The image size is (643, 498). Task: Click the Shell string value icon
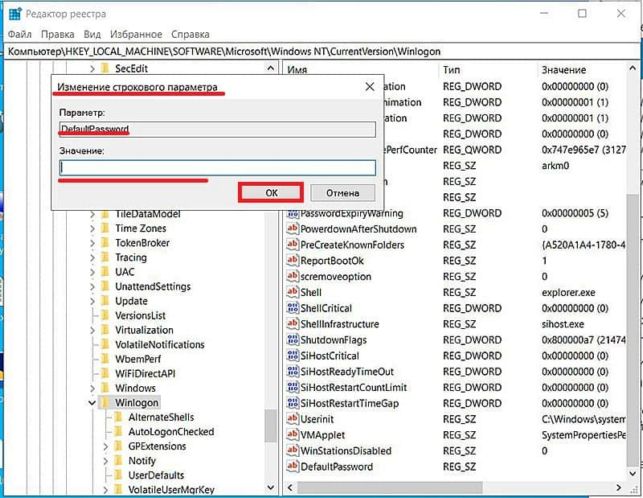tap(292, 292)
